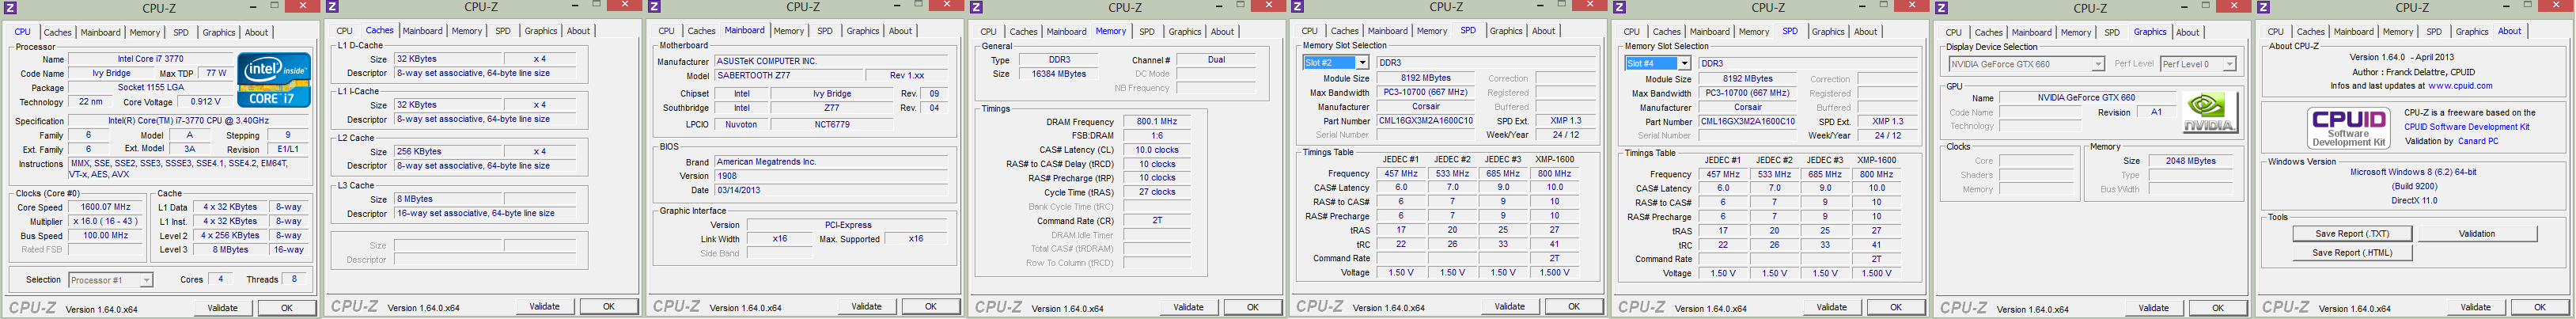Click the American Megatrends Inc. BIOS brand field

[830, 162]
